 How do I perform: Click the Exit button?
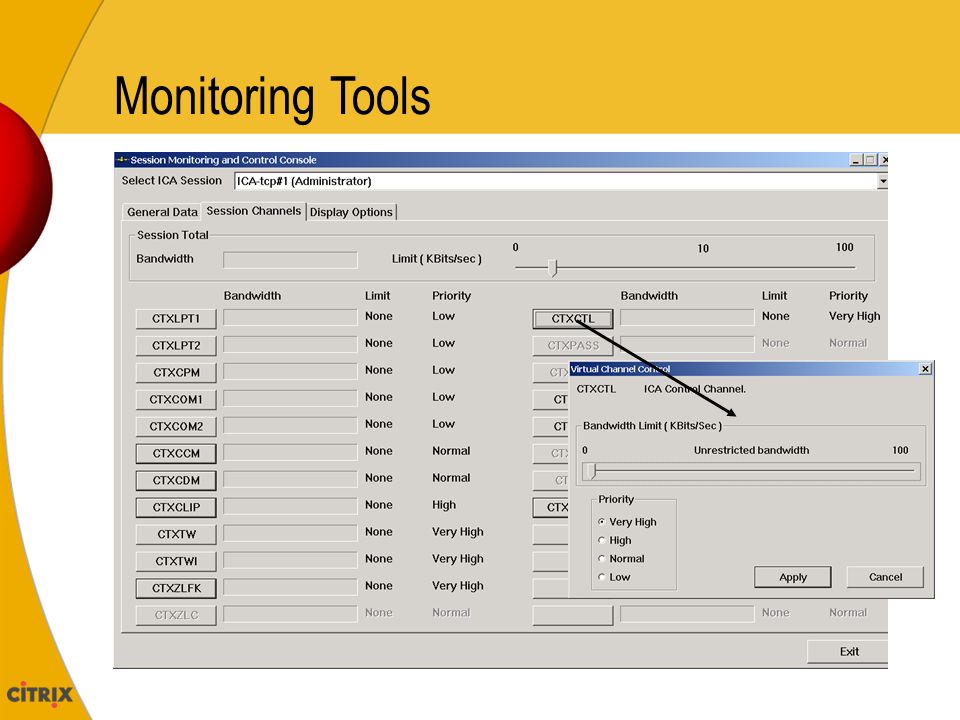point(848,652)
